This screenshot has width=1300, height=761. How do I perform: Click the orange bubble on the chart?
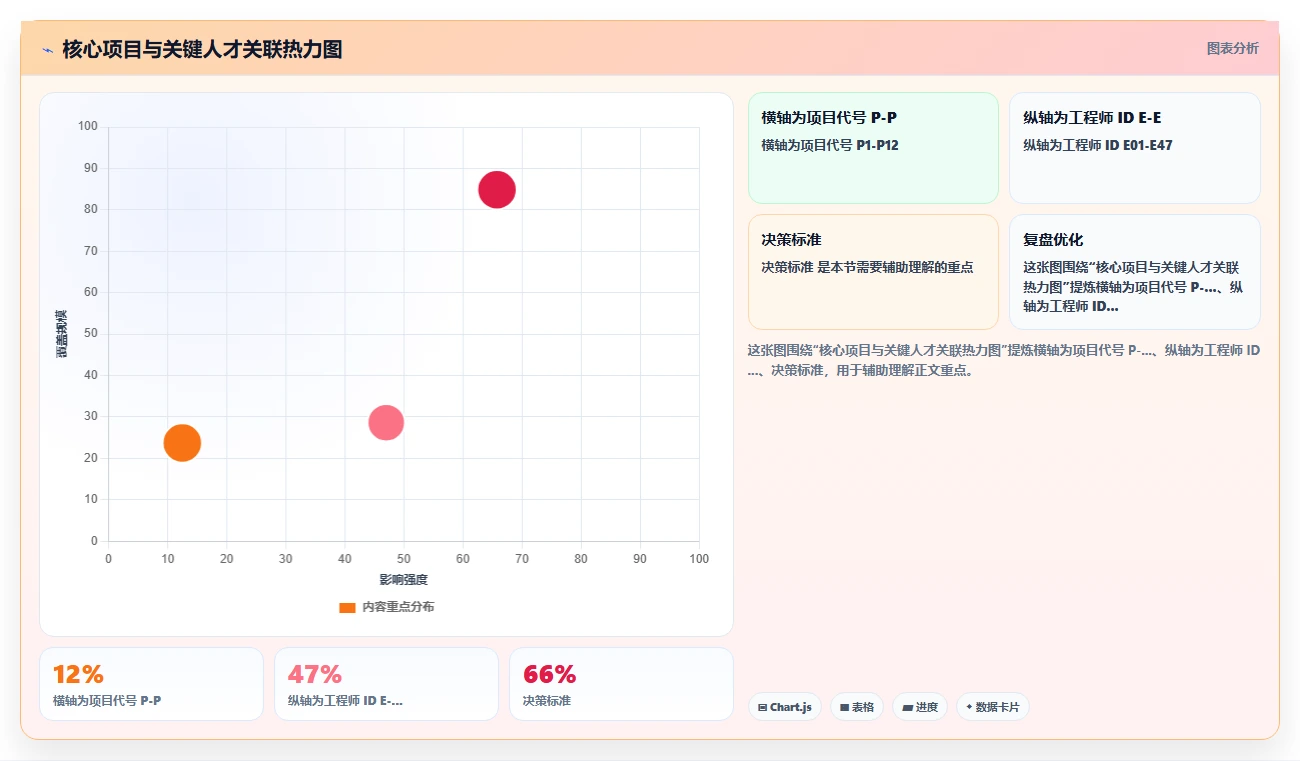click(x=182, y=442)
